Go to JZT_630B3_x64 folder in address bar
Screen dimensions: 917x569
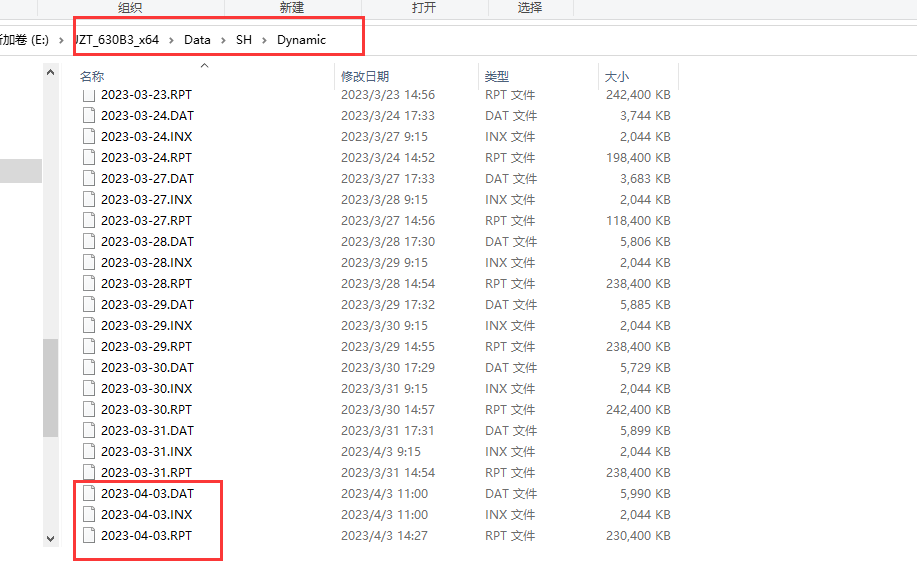pos(118,40)
